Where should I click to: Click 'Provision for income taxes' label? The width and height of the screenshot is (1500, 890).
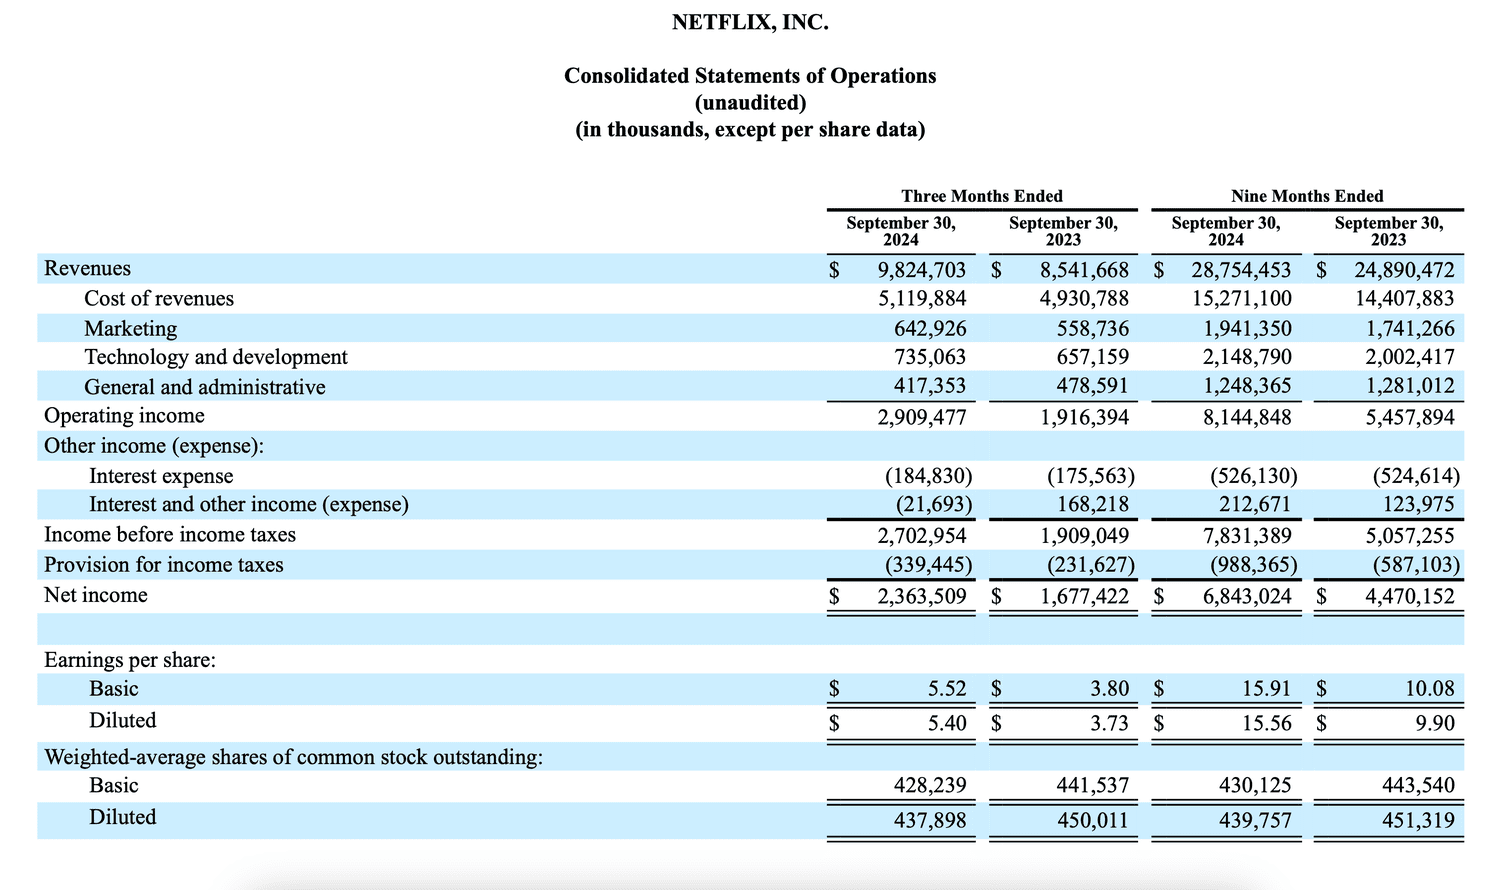point(164,565)
